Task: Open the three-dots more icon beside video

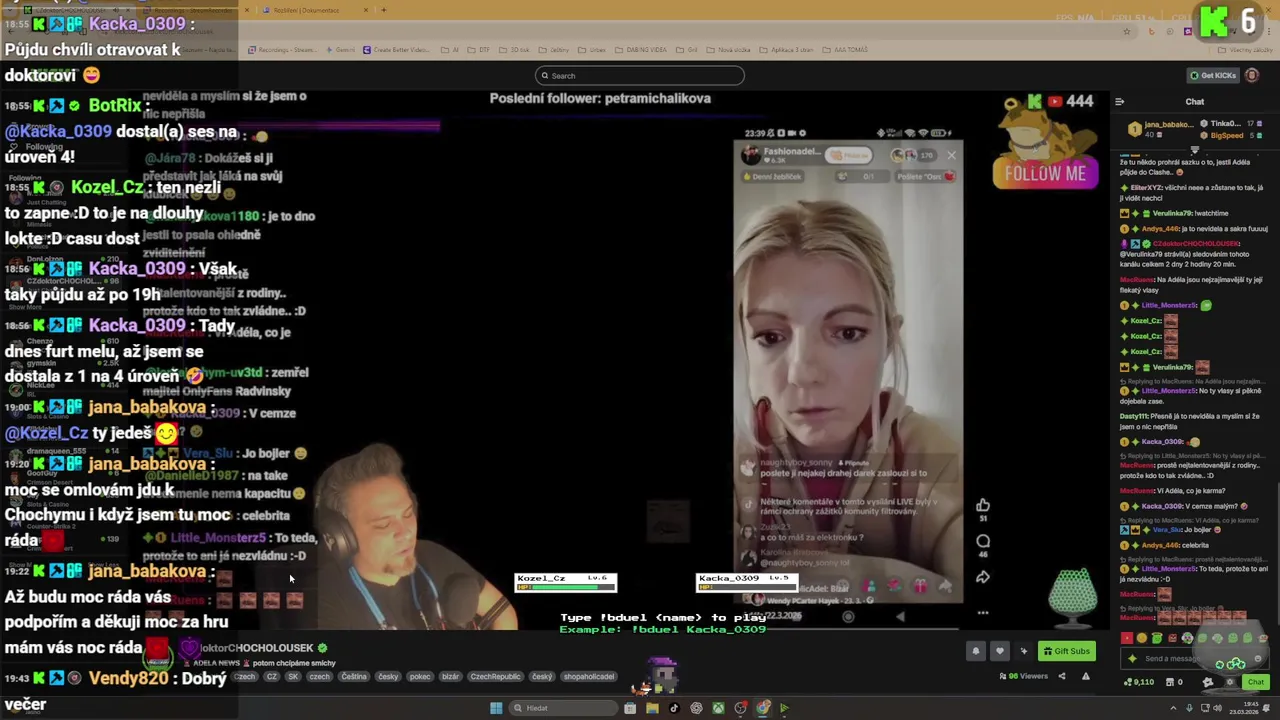Action: [x=983, y=613]
